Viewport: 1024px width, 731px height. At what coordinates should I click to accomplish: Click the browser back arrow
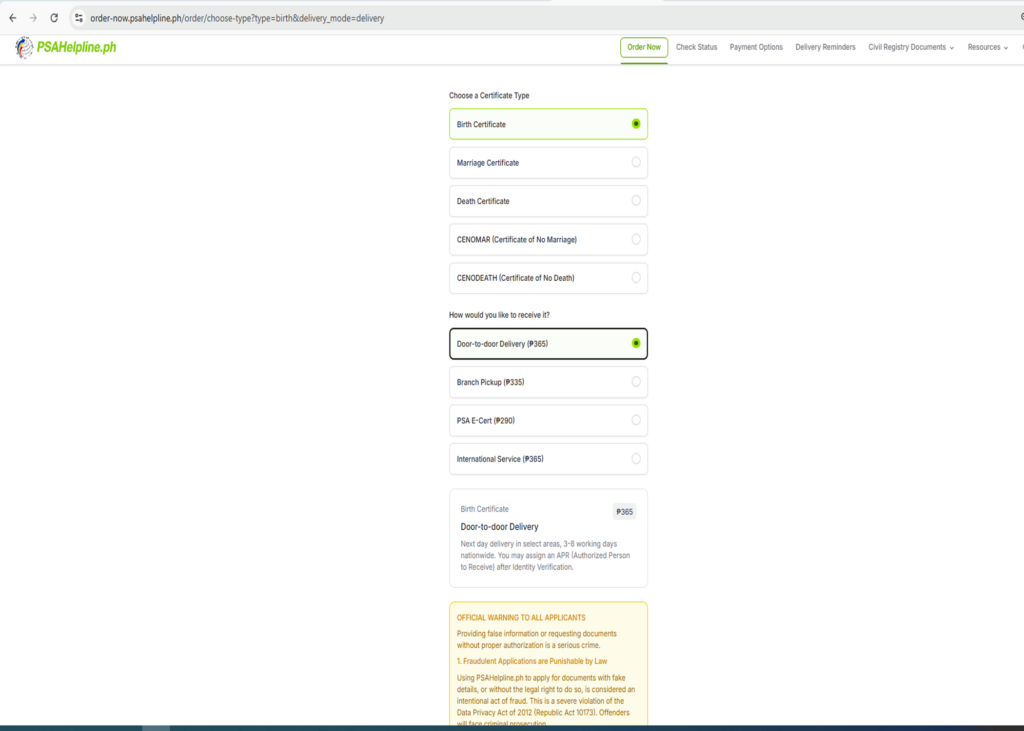pyautogui.click(x=13, y=18)
